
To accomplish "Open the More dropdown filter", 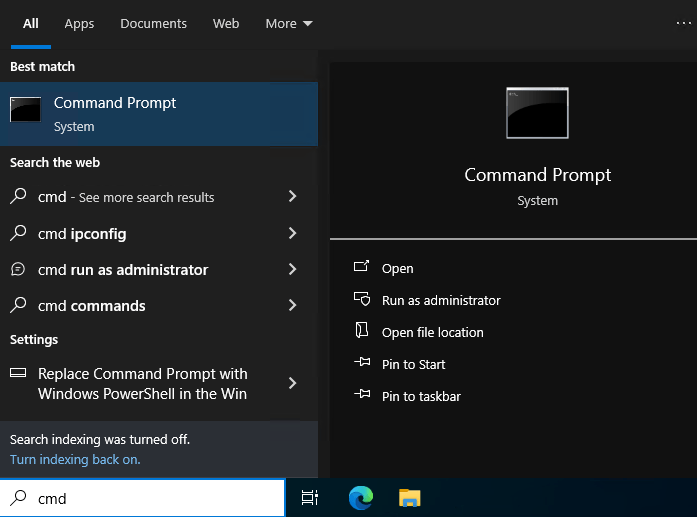I will coord(289,24).
